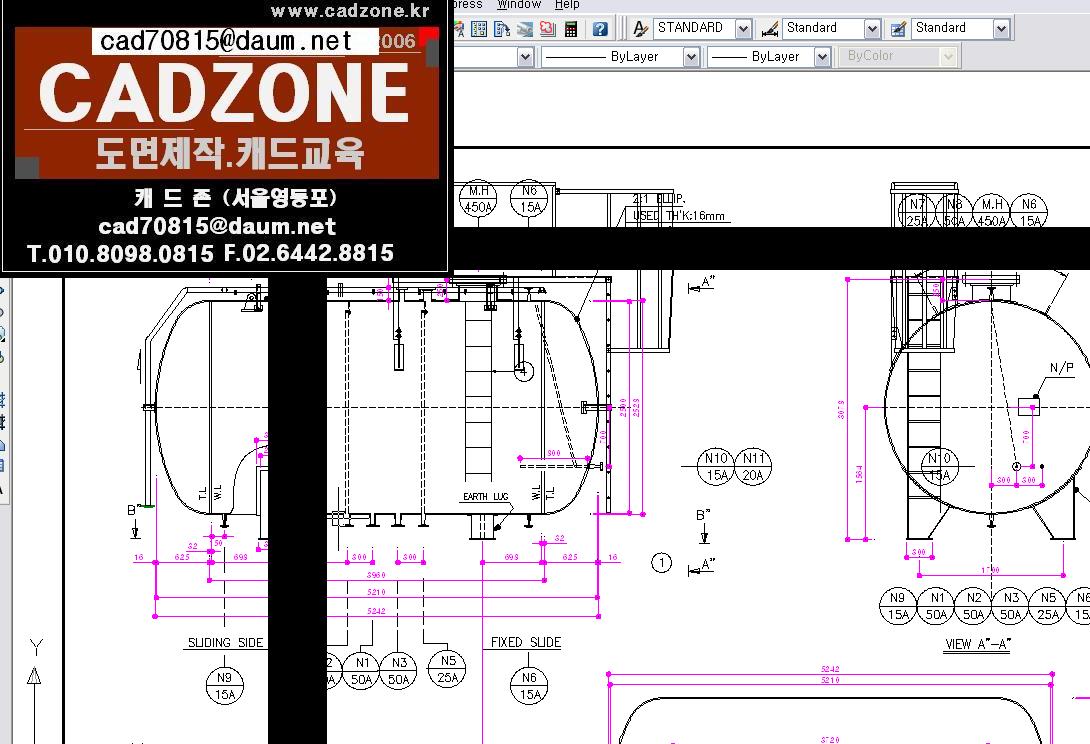The image size is (1090, 744).
Task: Click the 'EARTH LUG' annotation
Action: 486,496
